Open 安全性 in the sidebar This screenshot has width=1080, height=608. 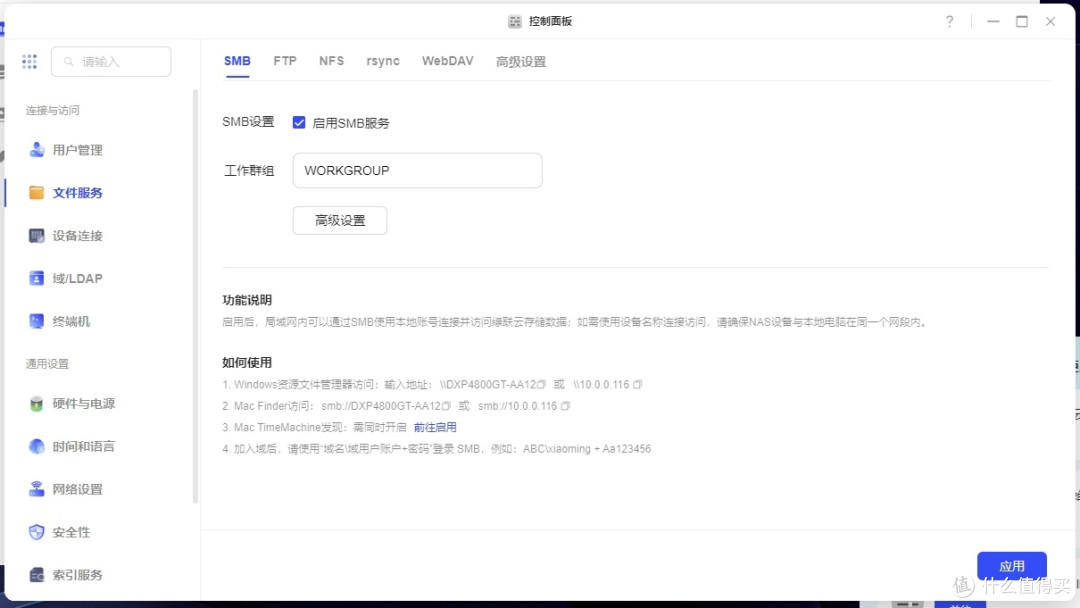coord(71,532)
